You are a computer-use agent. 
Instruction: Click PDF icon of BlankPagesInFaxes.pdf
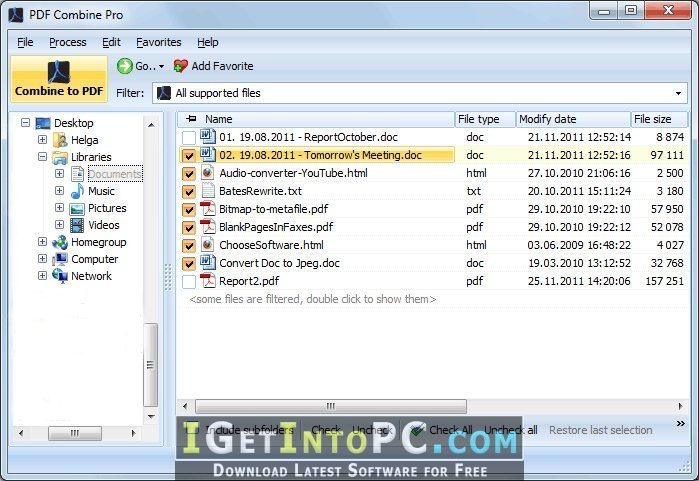click(x=208, y=226)
